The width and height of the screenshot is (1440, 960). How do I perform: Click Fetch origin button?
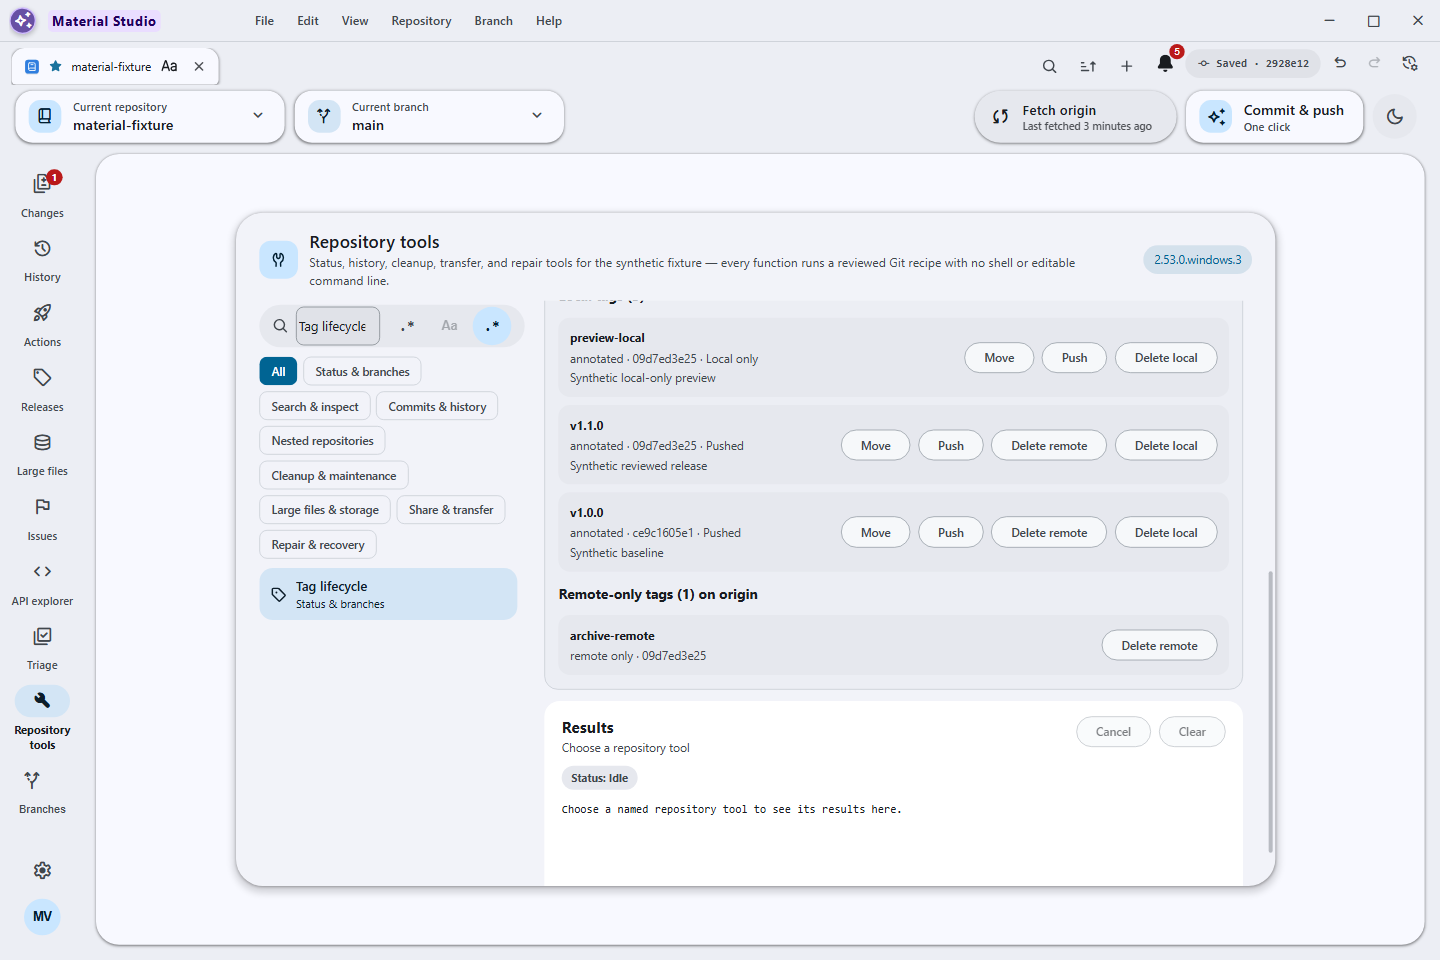(x=1075, y=117)
